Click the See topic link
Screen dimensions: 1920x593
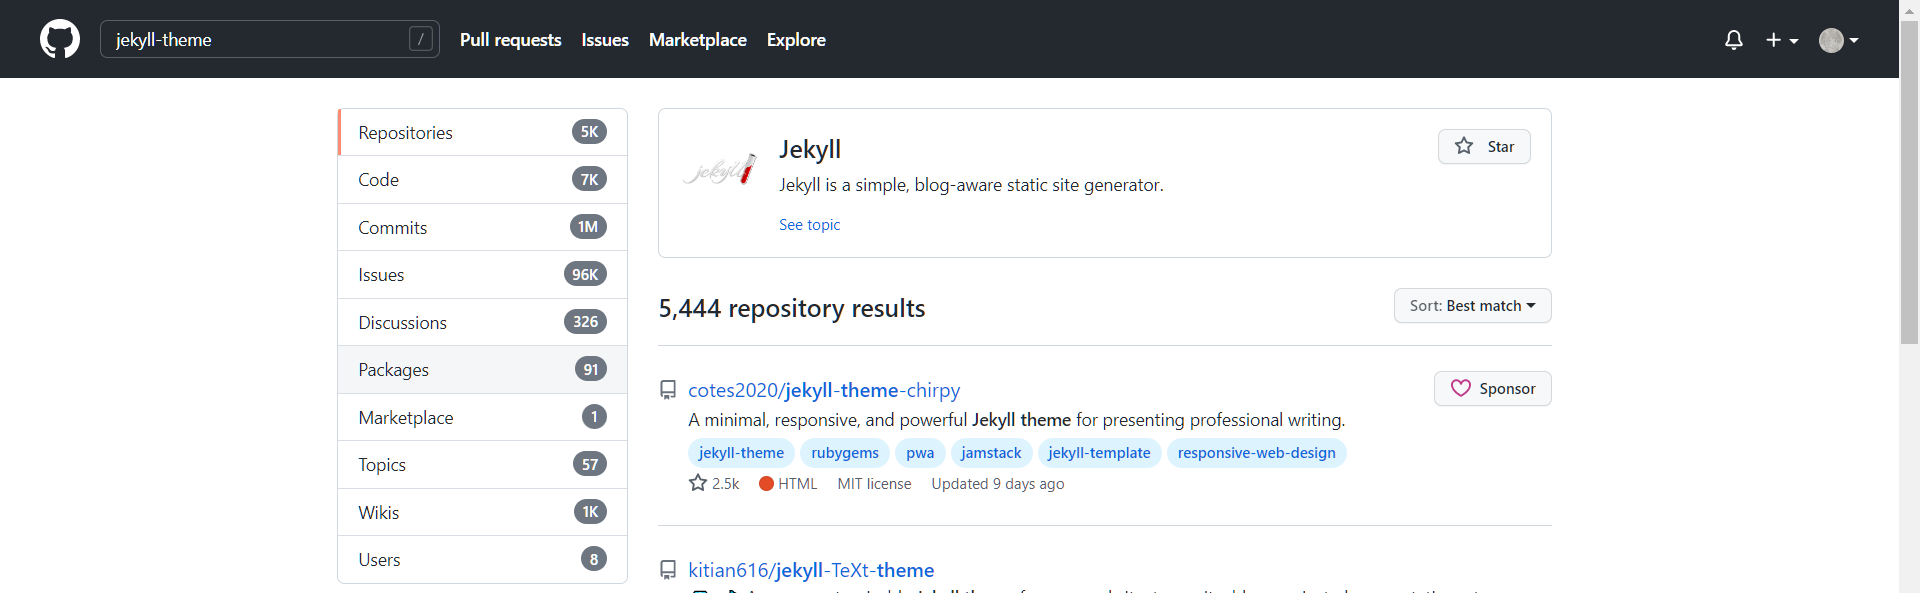click(x=810, y=225)
